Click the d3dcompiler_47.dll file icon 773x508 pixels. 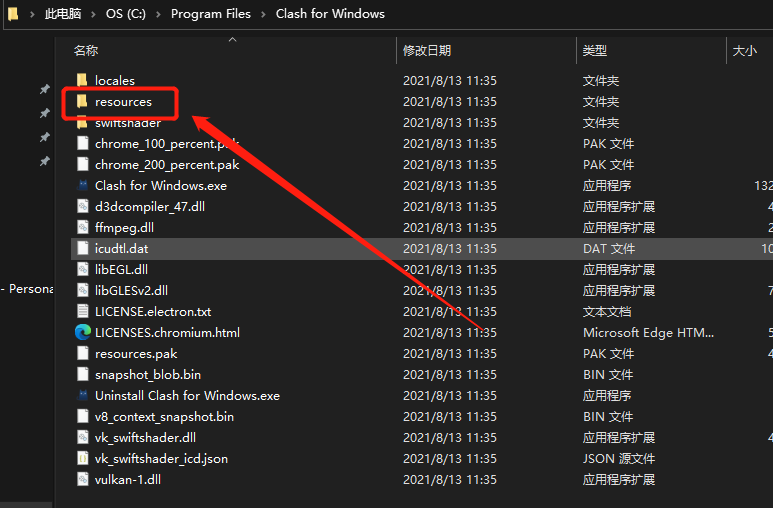coord(83,206)
